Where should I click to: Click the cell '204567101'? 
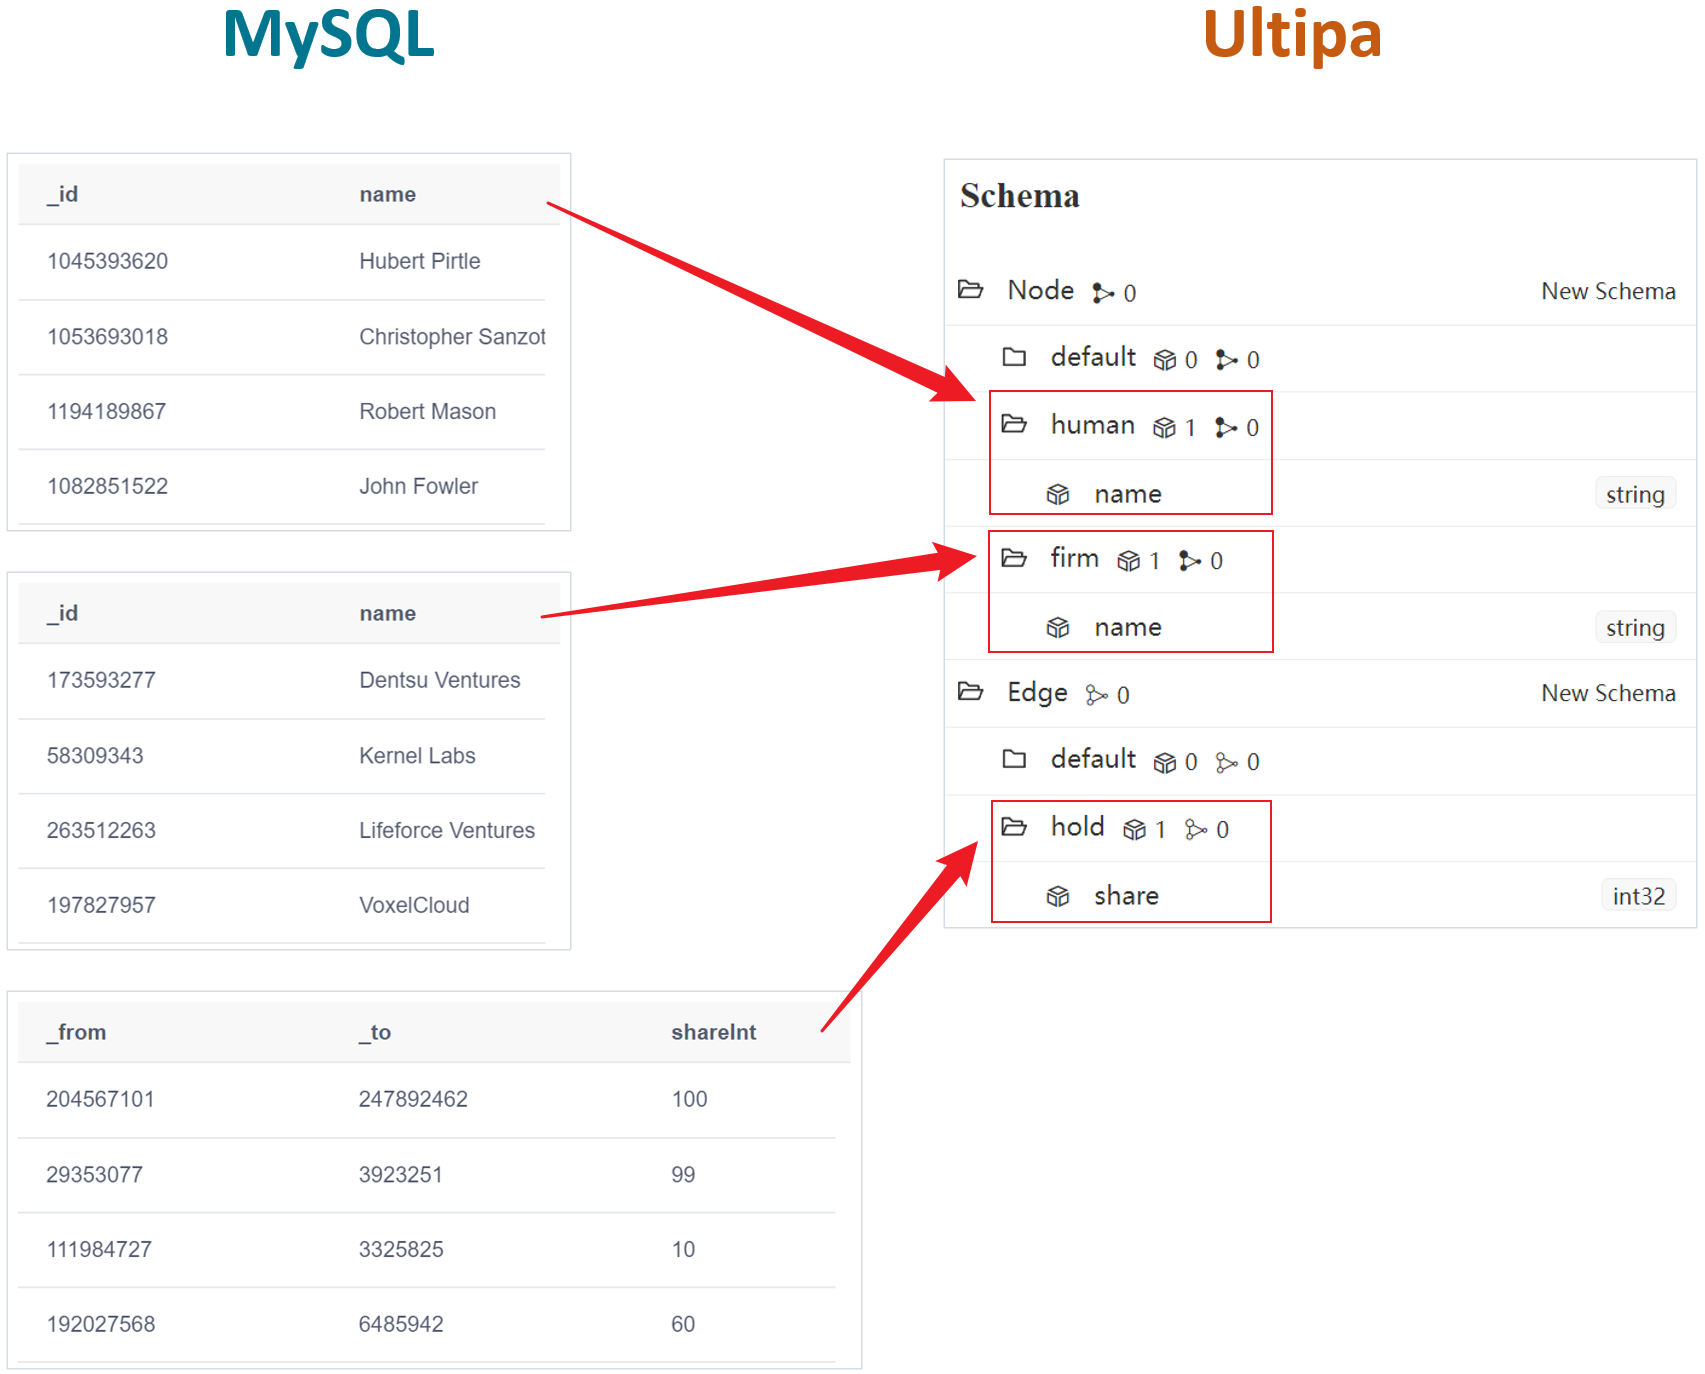click(x=100, y=1099)
